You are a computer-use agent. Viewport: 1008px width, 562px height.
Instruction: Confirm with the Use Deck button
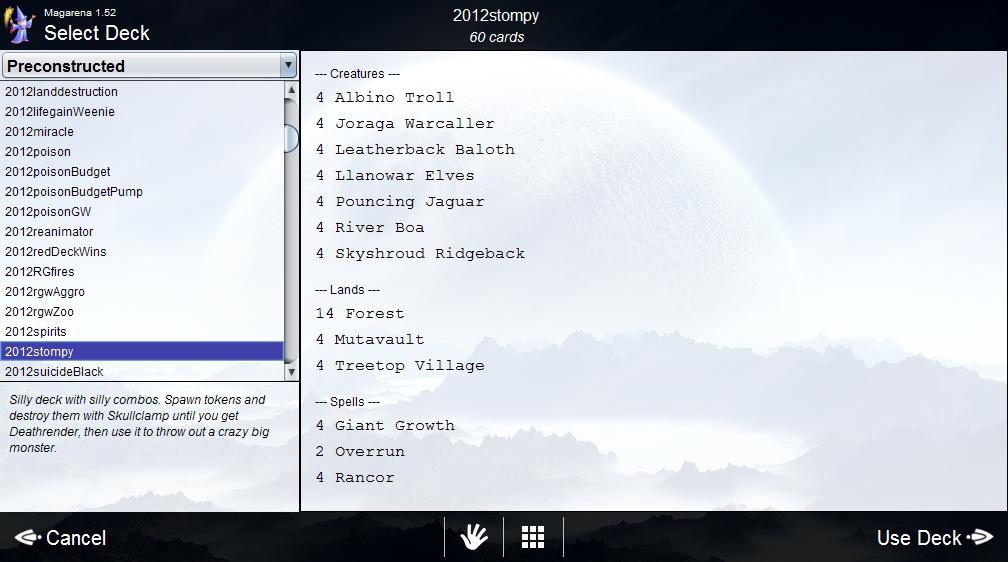(919, 538)
